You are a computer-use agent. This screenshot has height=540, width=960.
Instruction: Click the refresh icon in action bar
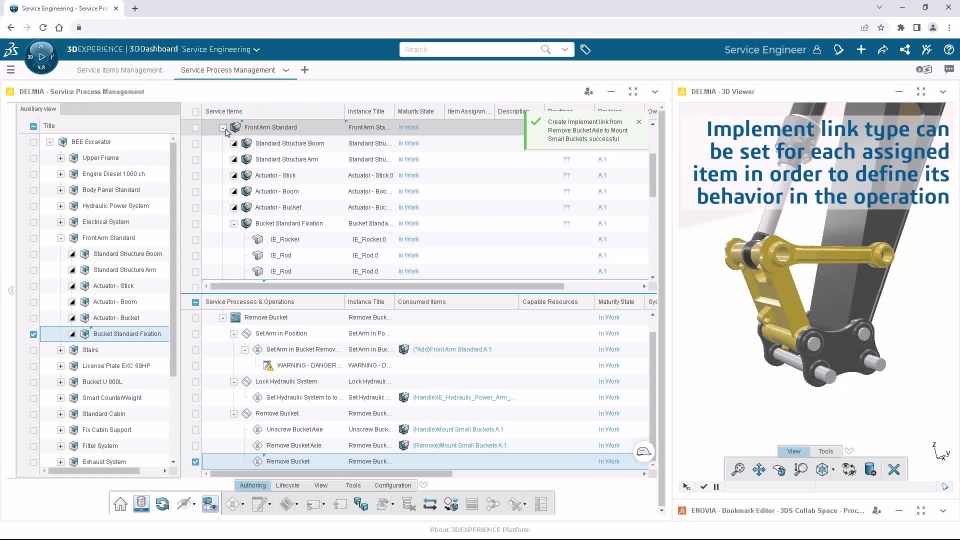[x=162, y=504]
